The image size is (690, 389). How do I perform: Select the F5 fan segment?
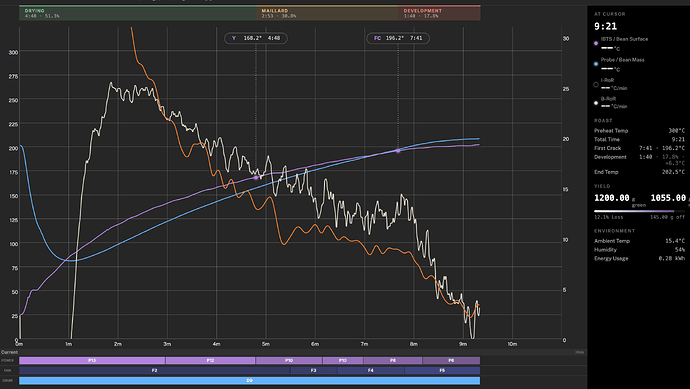point(442,371)
